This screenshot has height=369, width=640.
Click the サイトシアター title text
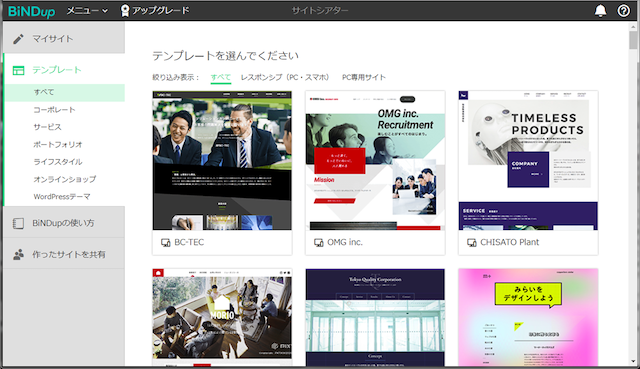pos(320,11)
